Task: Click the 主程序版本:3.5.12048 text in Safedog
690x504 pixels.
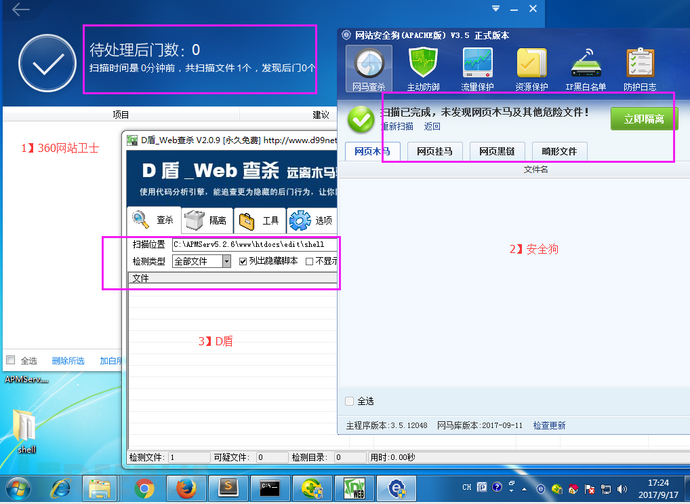Action: coord(386,426)
